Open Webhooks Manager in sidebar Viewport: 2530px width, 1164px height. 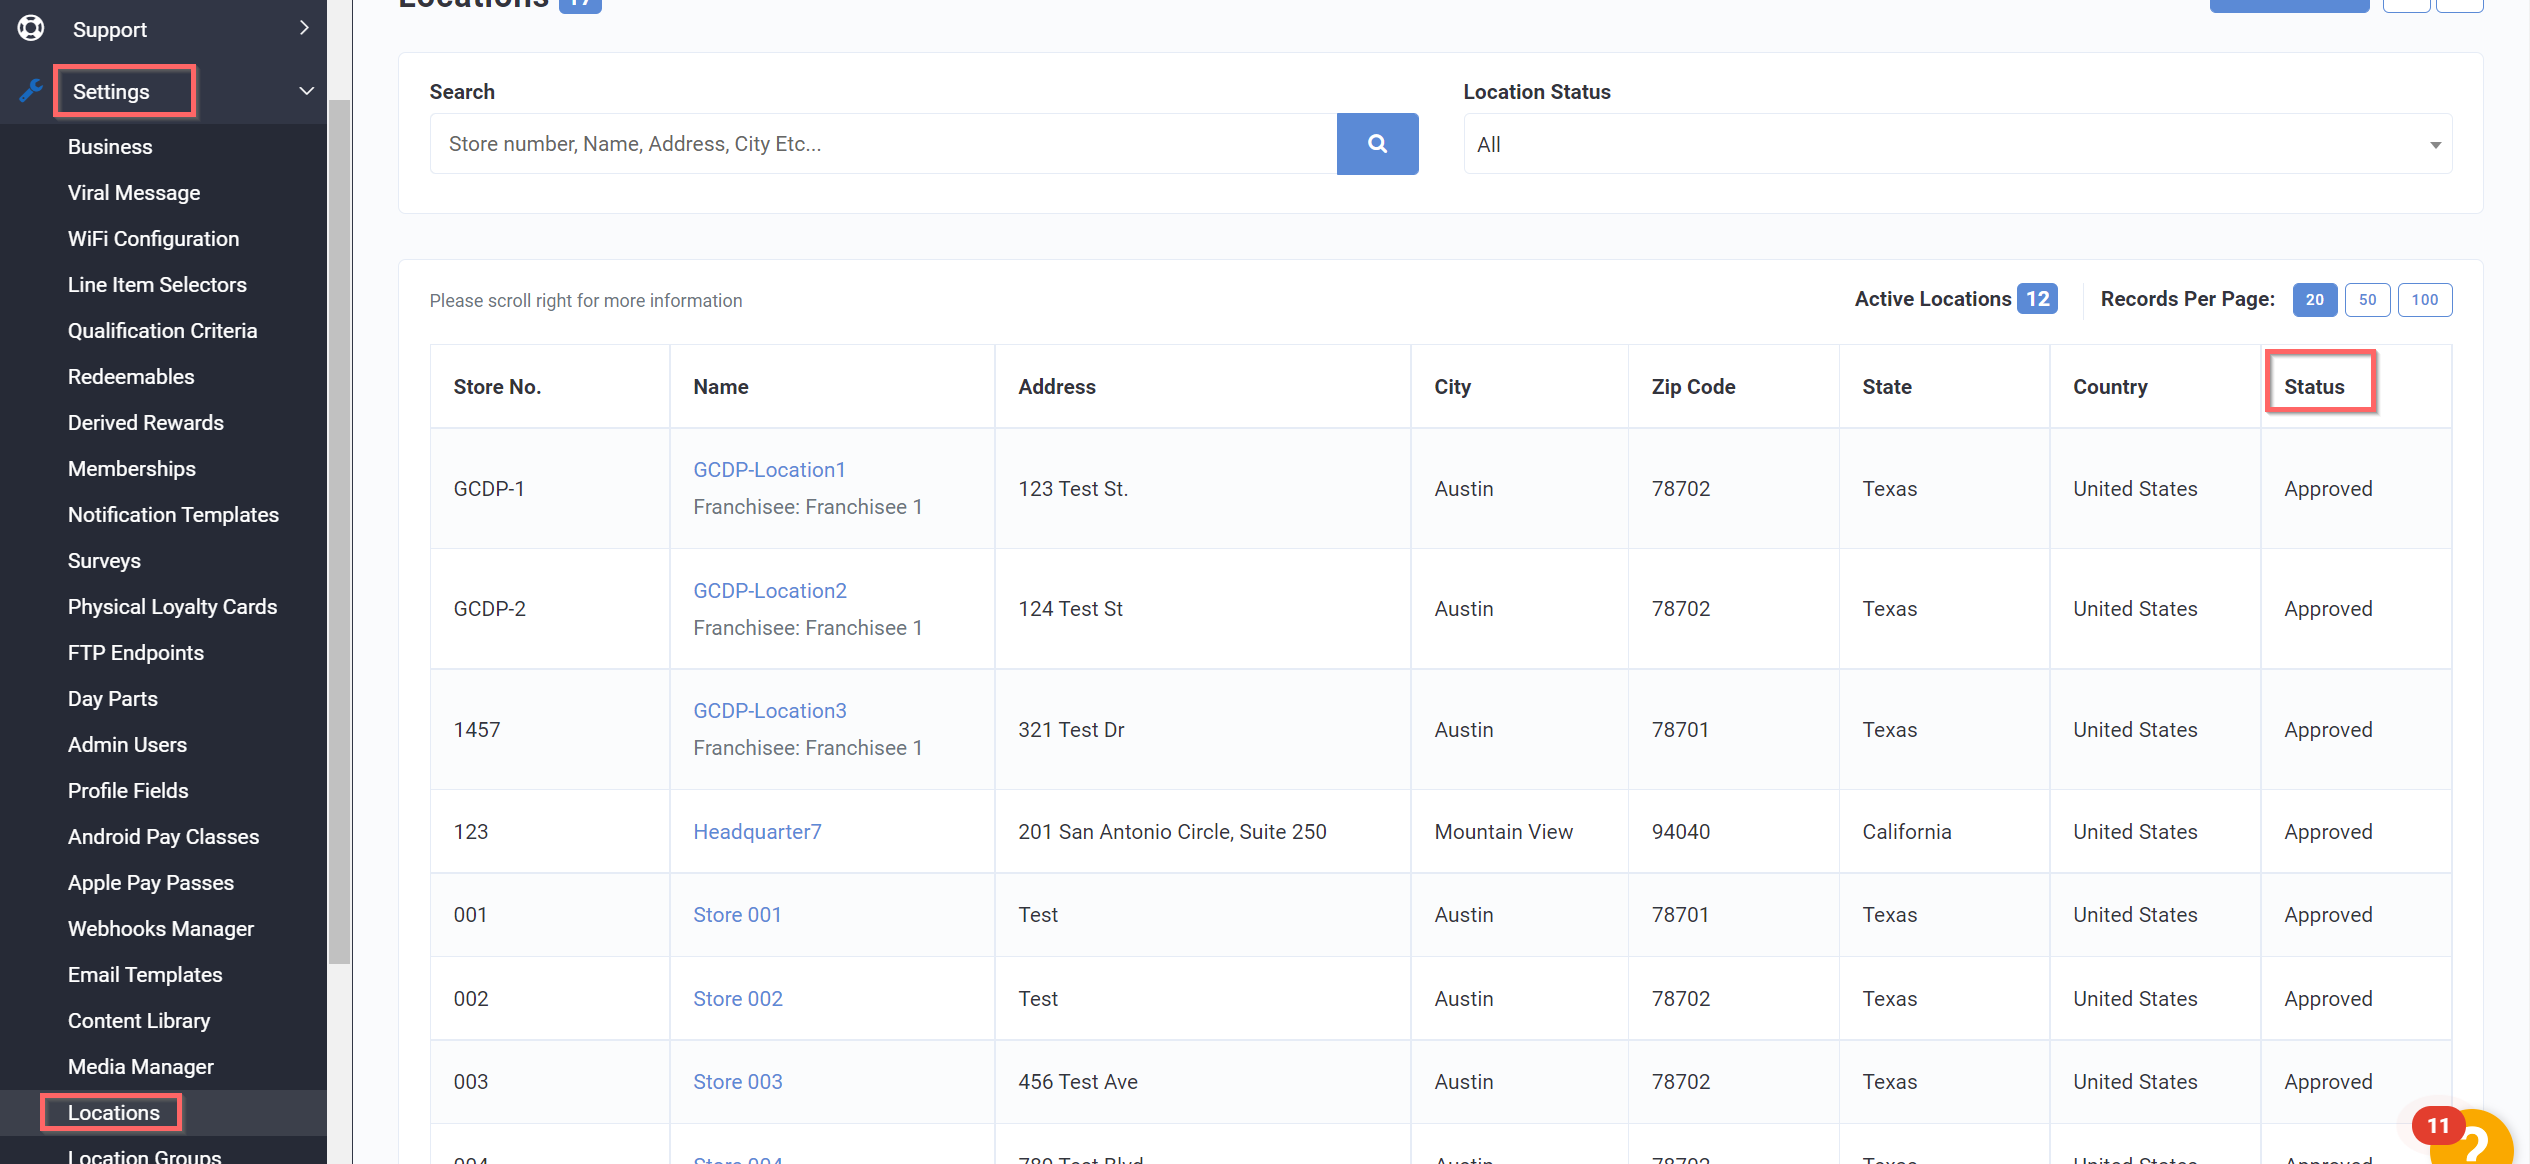click(161, 928)
